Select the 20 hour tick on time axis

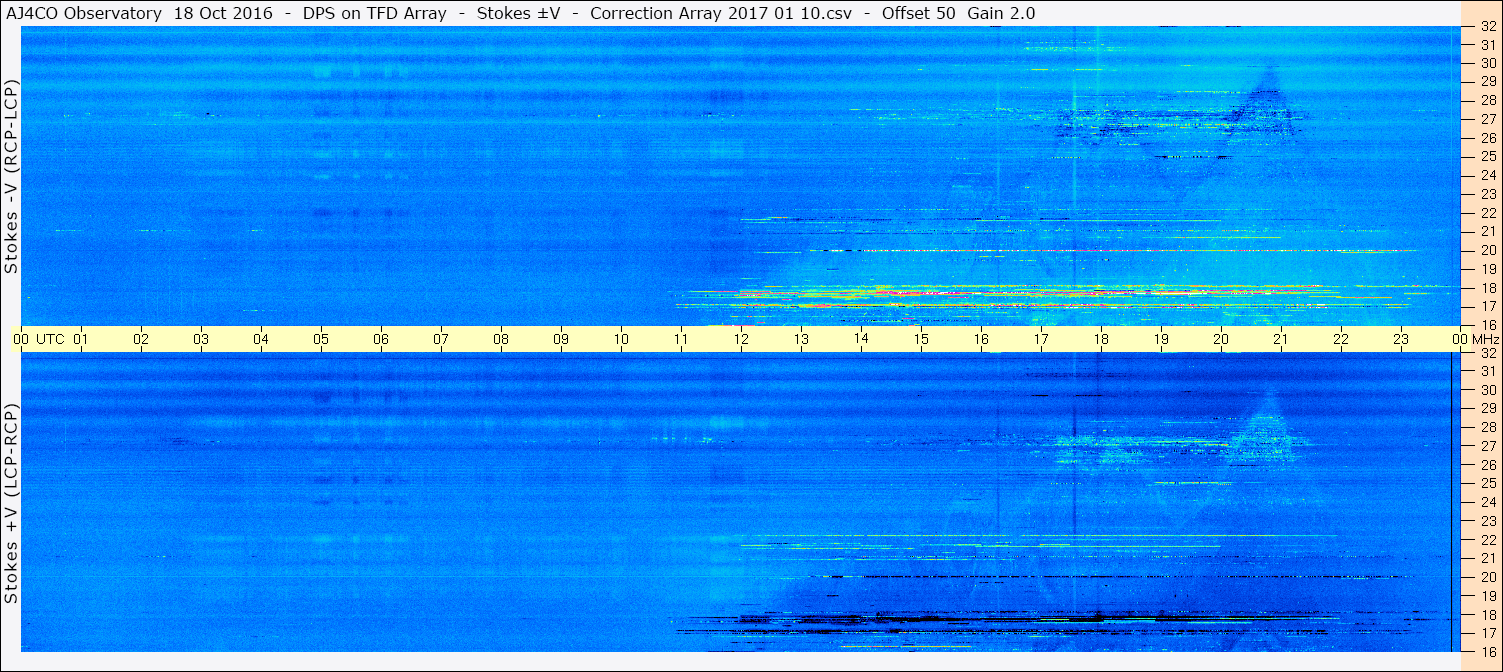1221,339
